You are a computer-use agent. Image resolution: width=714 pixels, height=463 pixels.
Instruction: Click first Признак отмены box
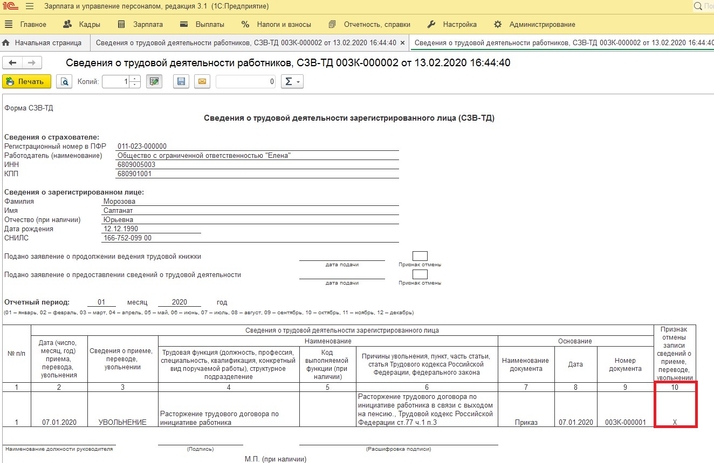pos(420,256)
